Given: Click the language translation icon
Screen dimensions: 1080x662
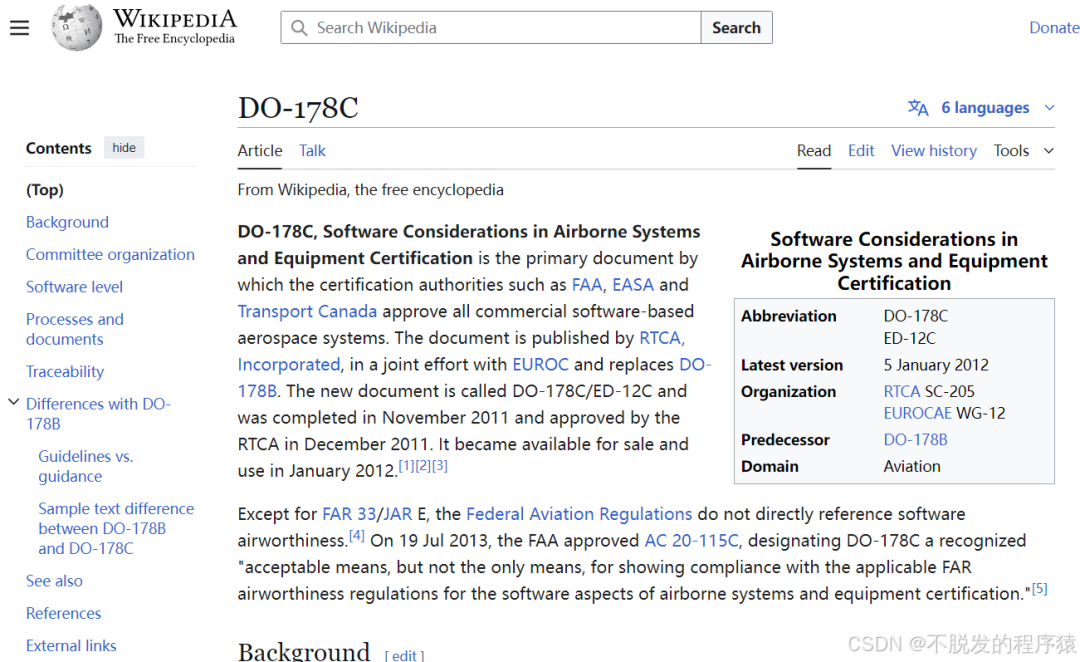Looking at the screenshot, I should coord(918,107).
